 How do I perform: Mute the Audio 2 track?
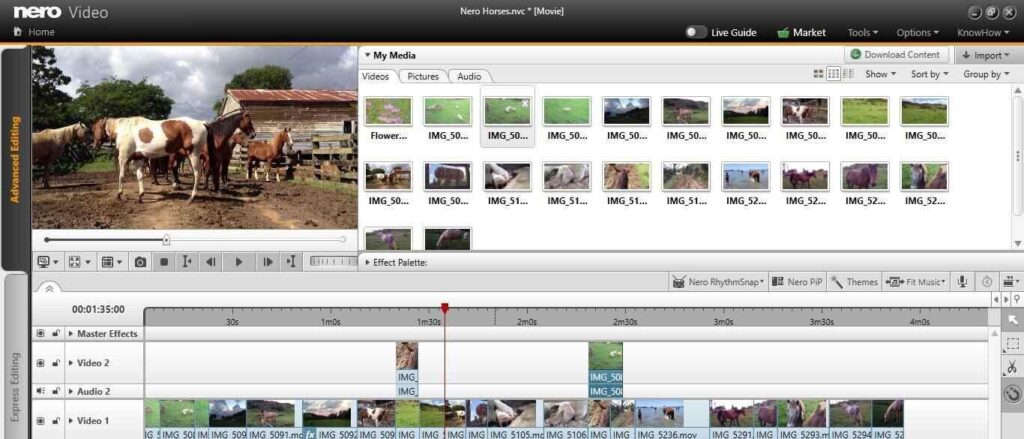[40, 391]
